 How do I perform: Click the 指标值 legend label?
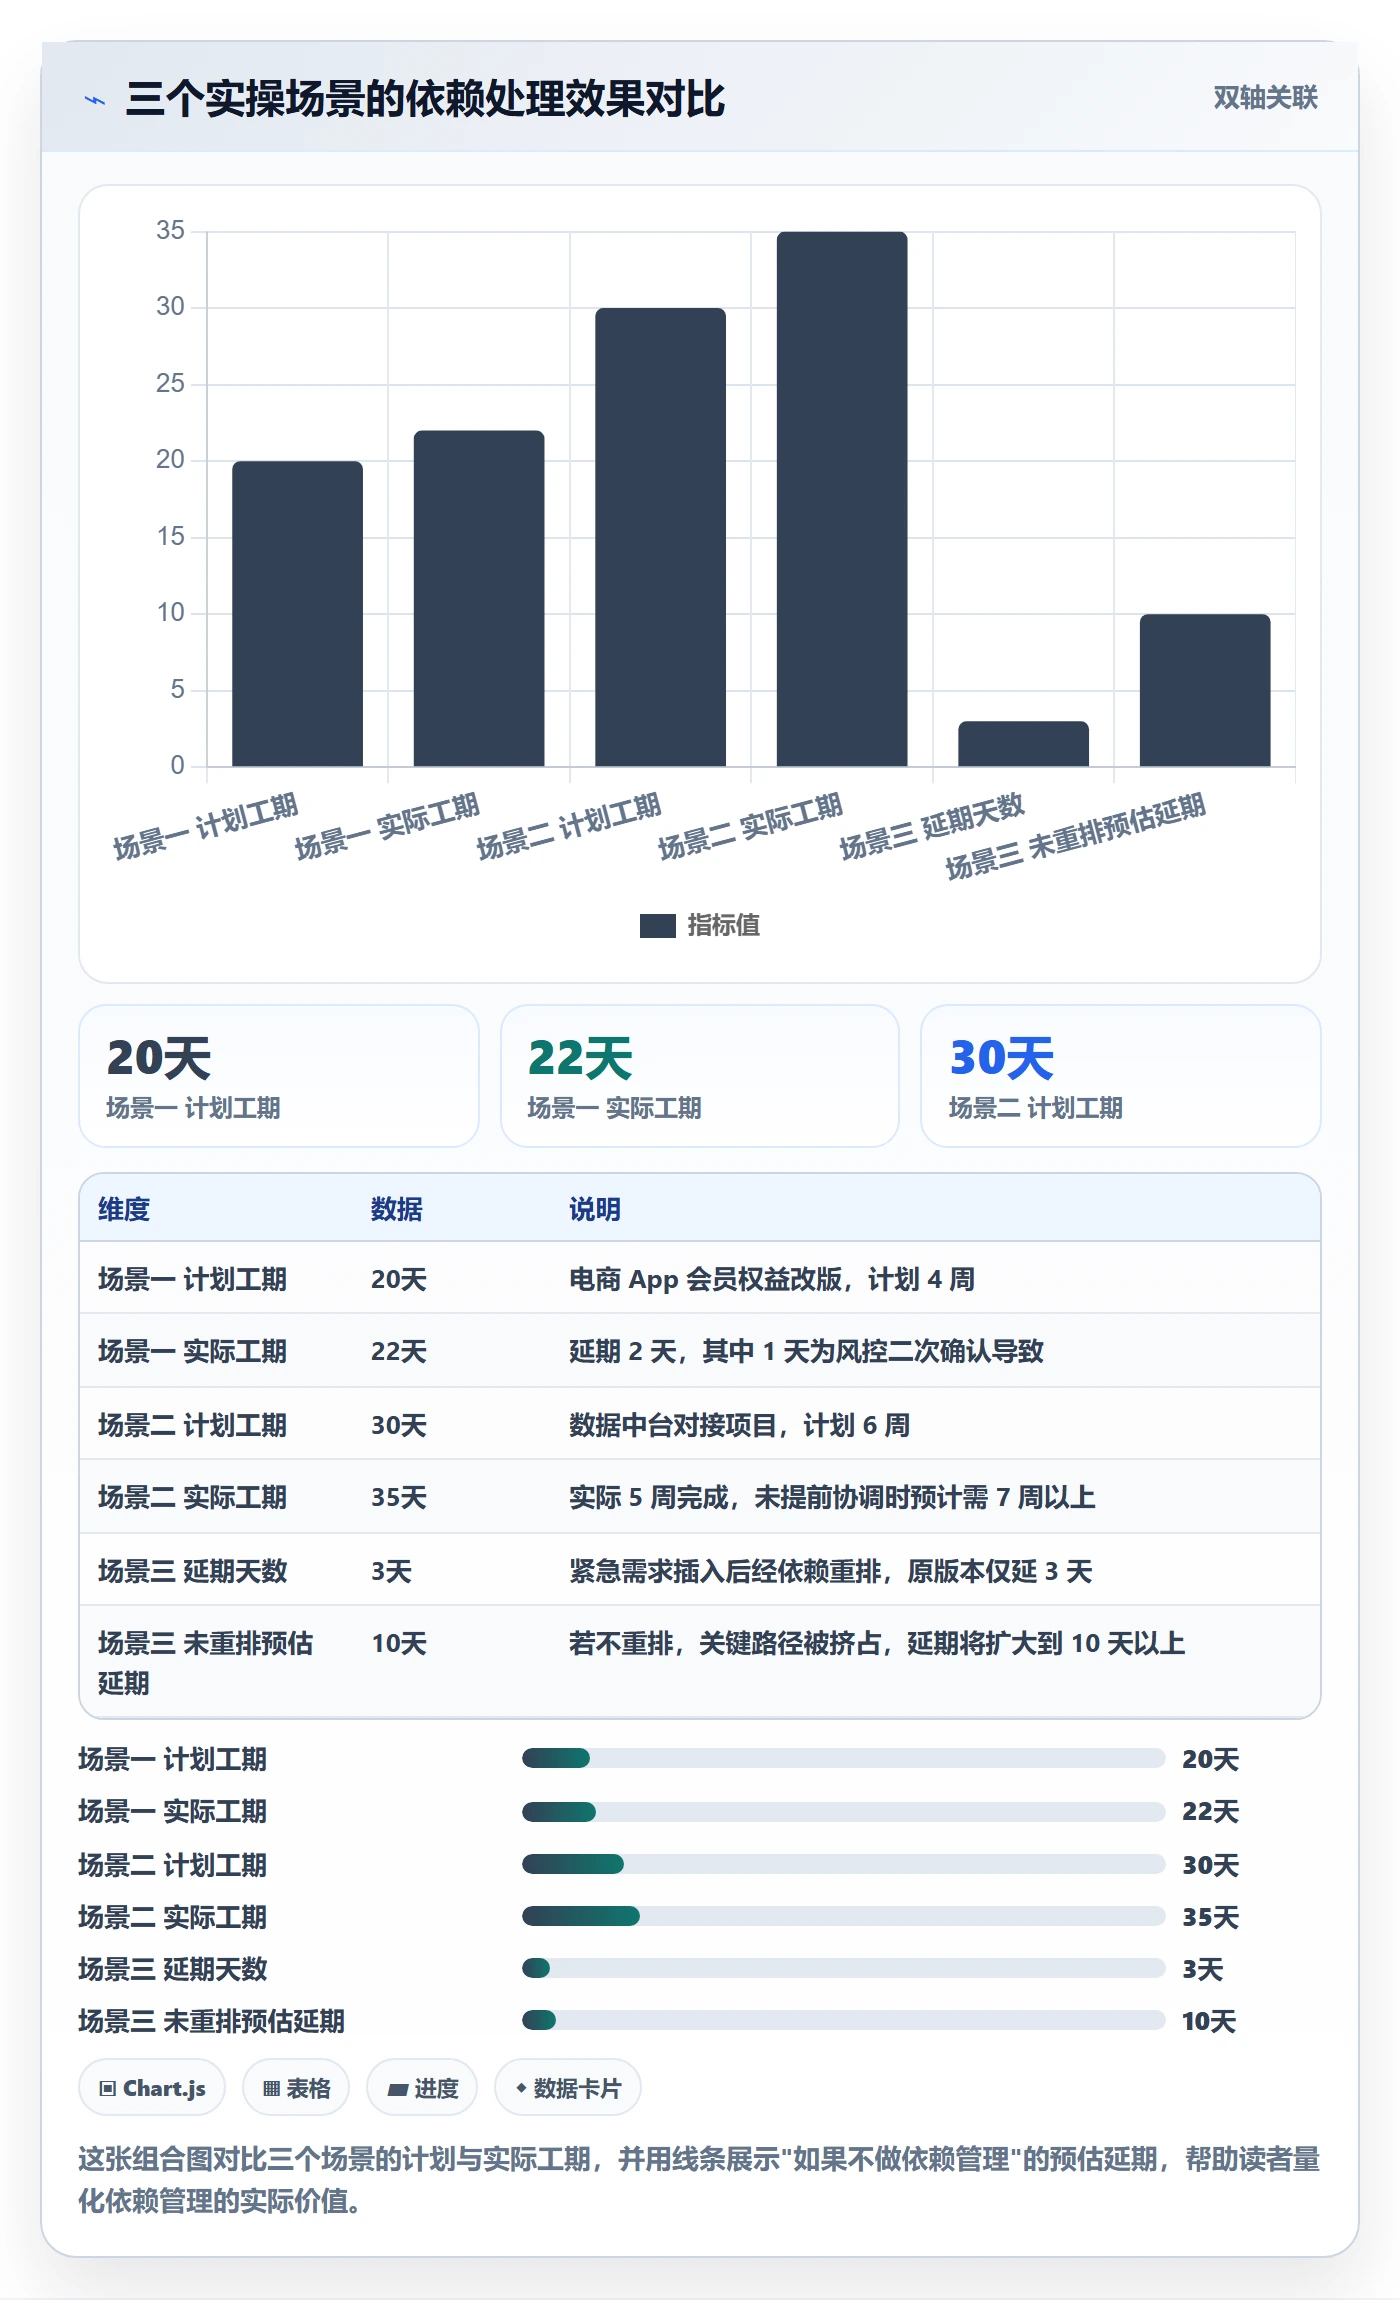pyautogui.click(x=724, y=925)
